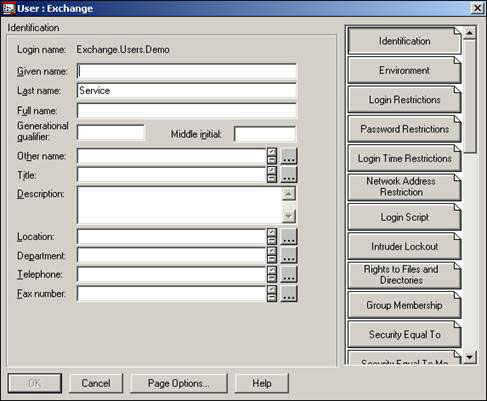Open the Login Script page

tap(404, 217)
